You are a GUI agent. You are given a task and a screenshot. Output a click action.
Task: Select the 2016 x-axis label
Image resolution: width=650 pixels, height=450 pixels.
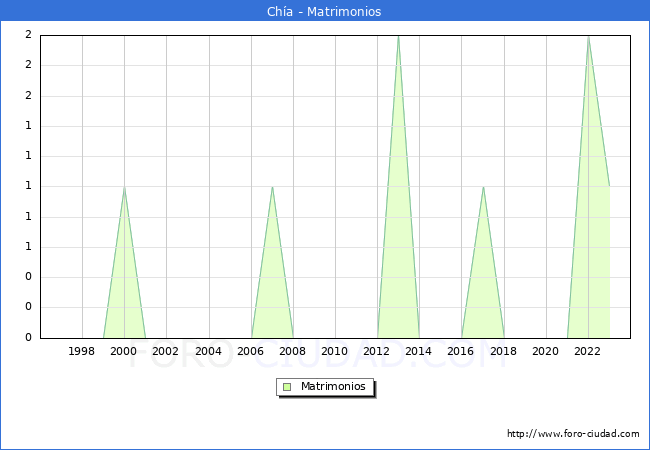pos(461,351)
